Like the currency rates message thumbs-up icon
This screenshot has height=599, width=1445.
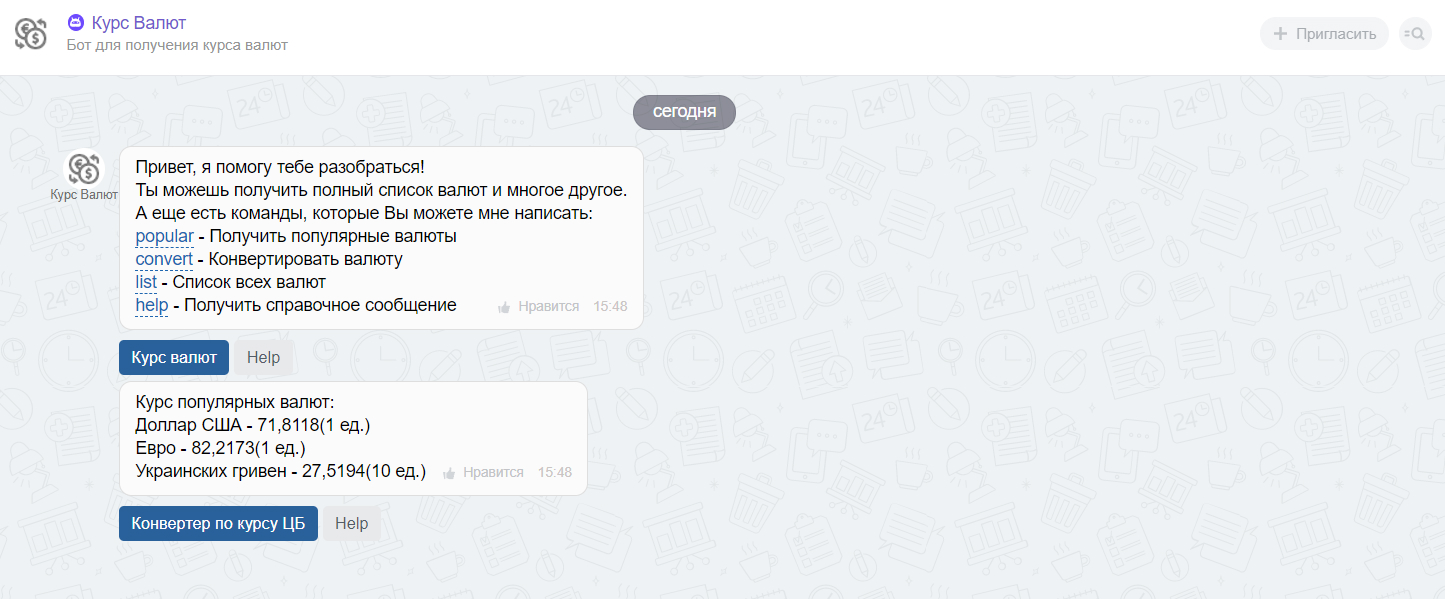[449, 473]
